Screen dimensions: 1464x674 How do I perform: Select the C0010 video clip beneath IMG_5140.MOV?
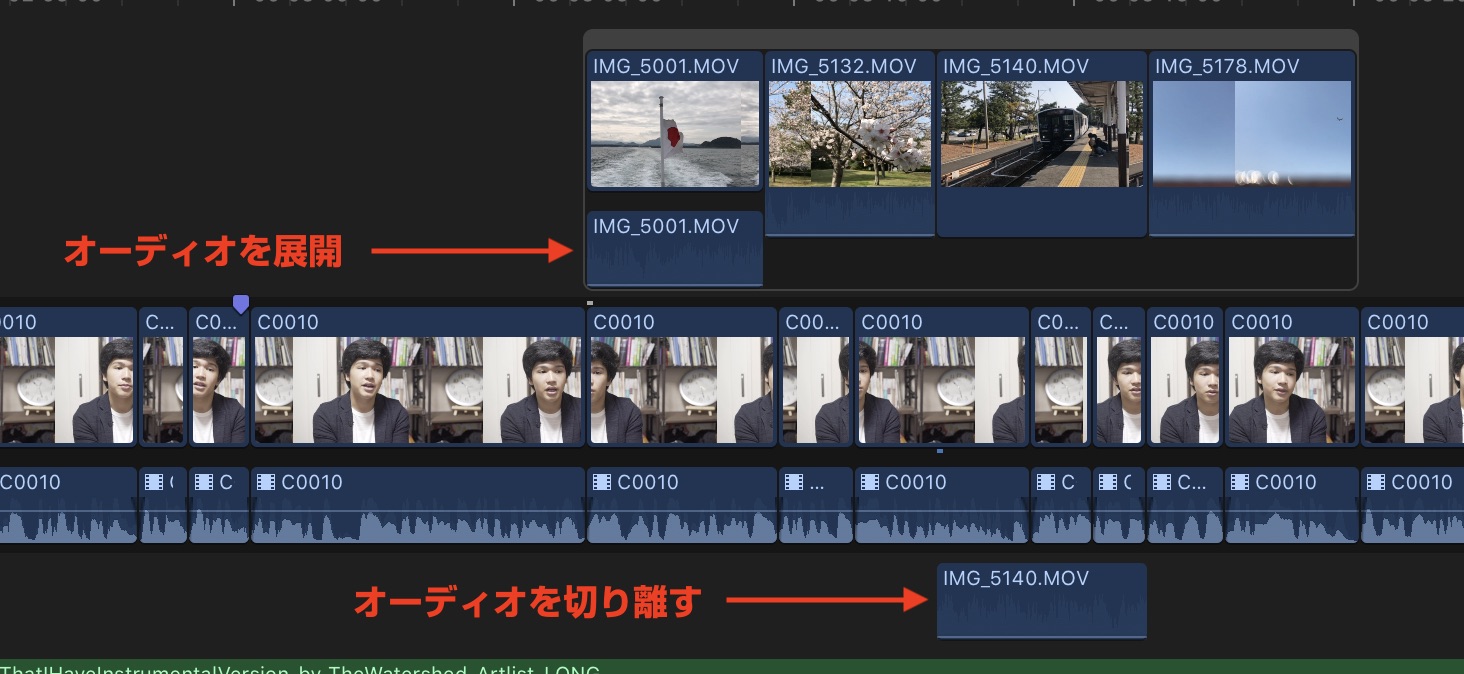942,377
